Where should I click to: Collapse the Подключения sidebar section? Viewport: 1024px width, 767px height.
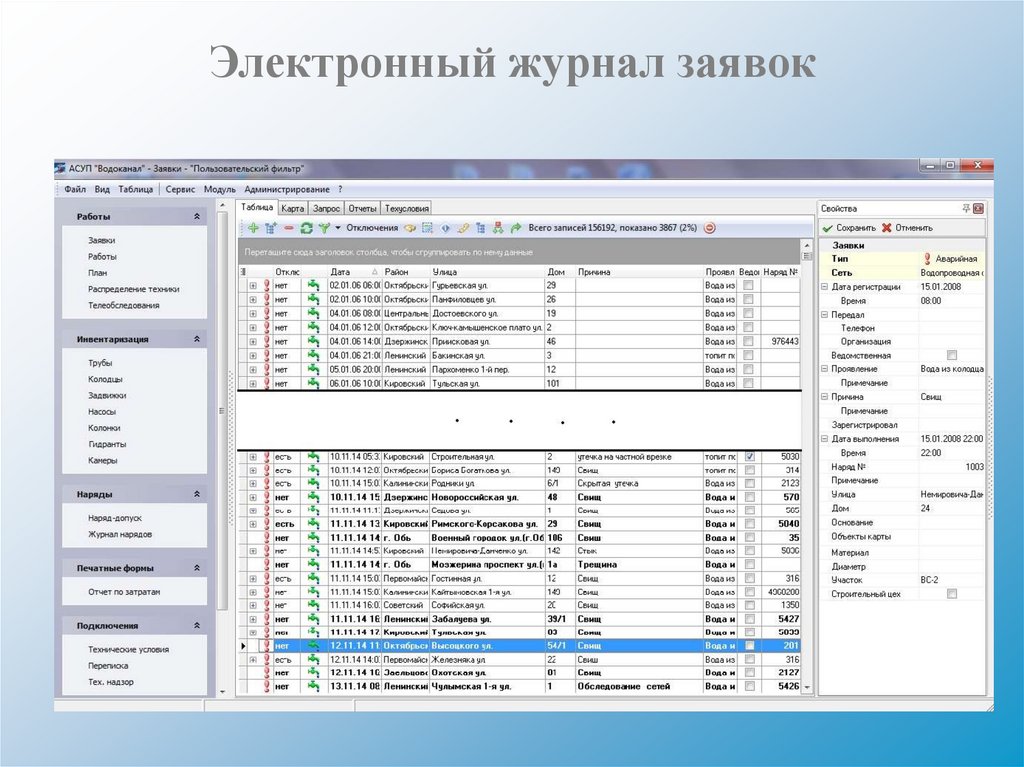coord(197,626)
